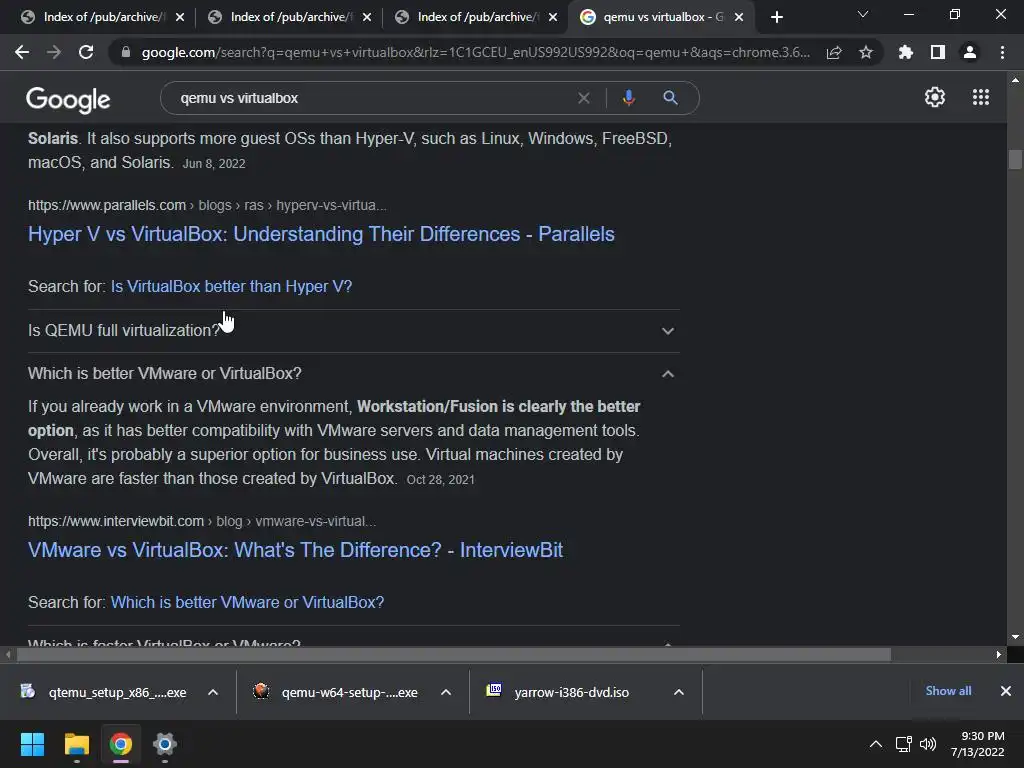Clear the Google search box text
The height and width of the screenshot is (768, 1024).
584,98
